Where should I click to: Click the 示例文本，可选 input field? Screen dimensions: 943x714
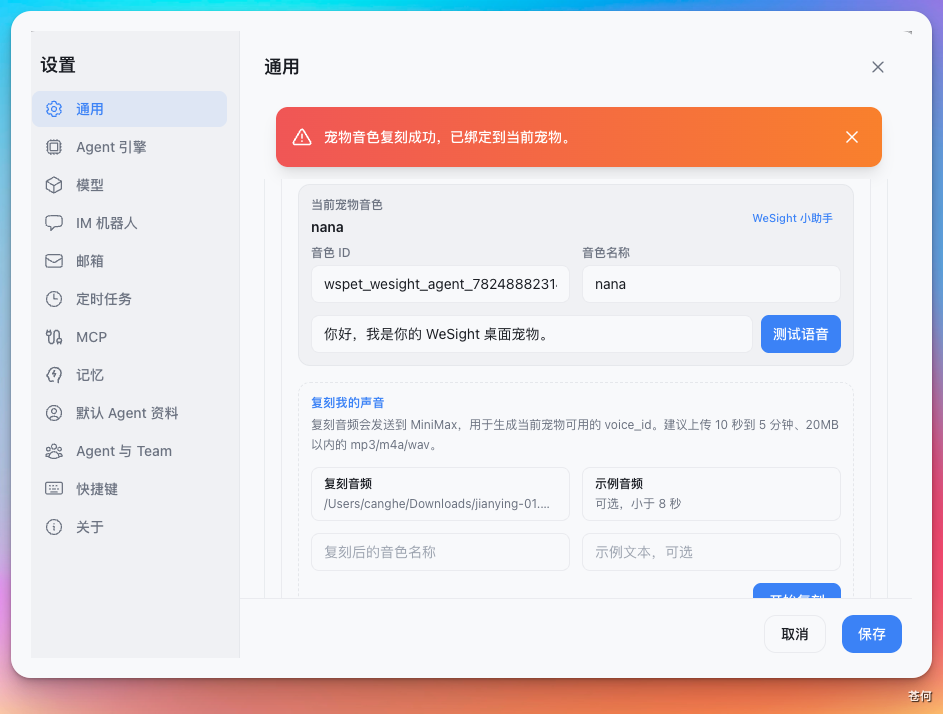[711, 552]
